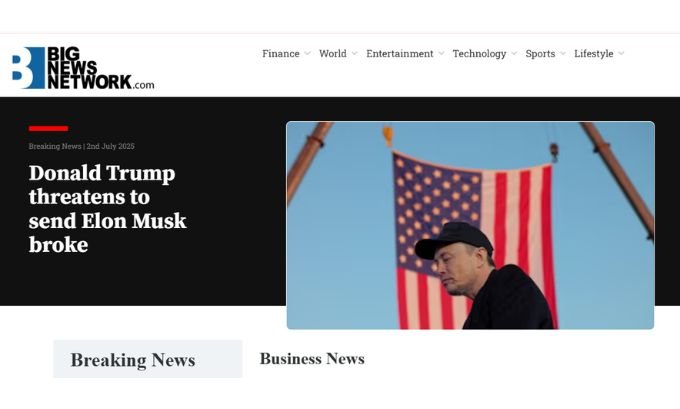Switch to the Business News tab
Screen dimensions: 680x409
click(x=312, y=359)
